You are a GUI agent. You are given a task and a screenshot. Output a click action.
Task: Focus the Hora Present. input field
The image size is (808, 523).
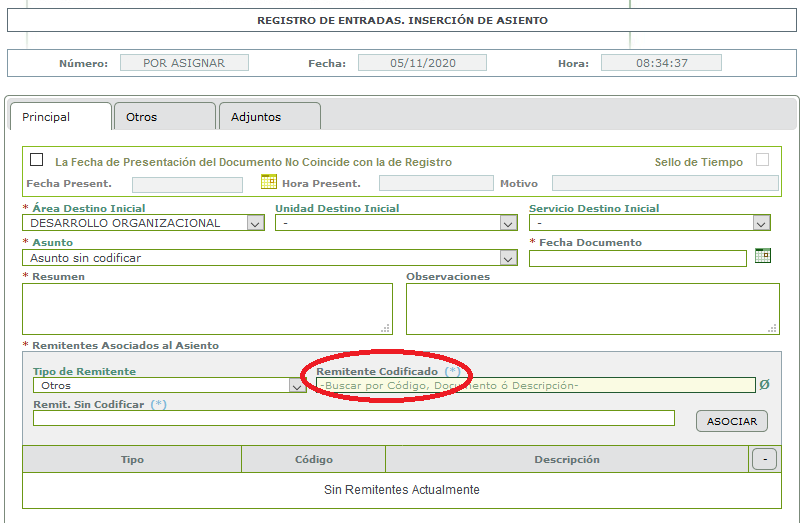(x=436, y=183)
